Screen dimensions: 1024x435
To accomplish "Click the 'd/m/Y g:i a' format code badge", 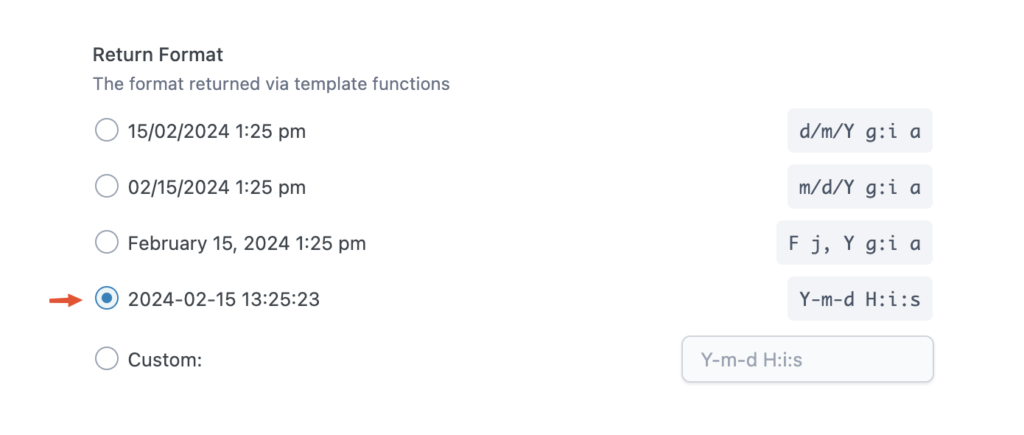I will click(x=860, y=130).
